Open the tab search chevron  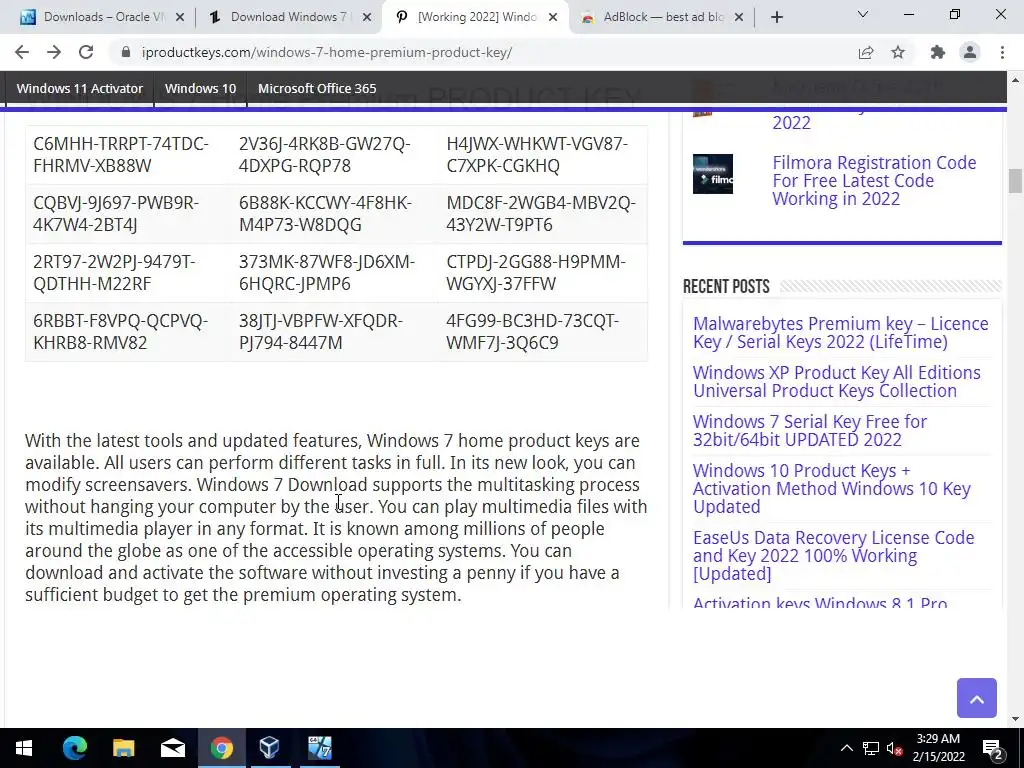[x=863, y=14]
